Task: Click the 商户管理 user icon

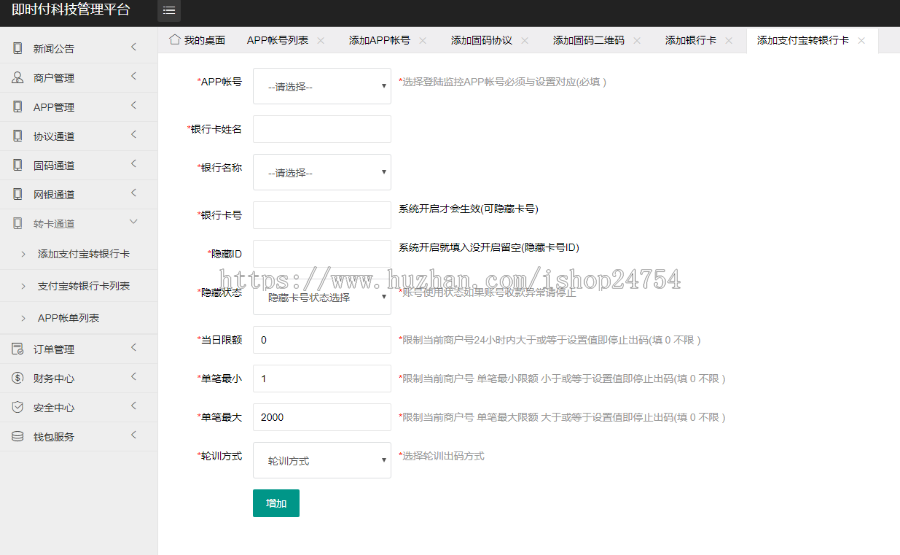Action: [18, 77]
